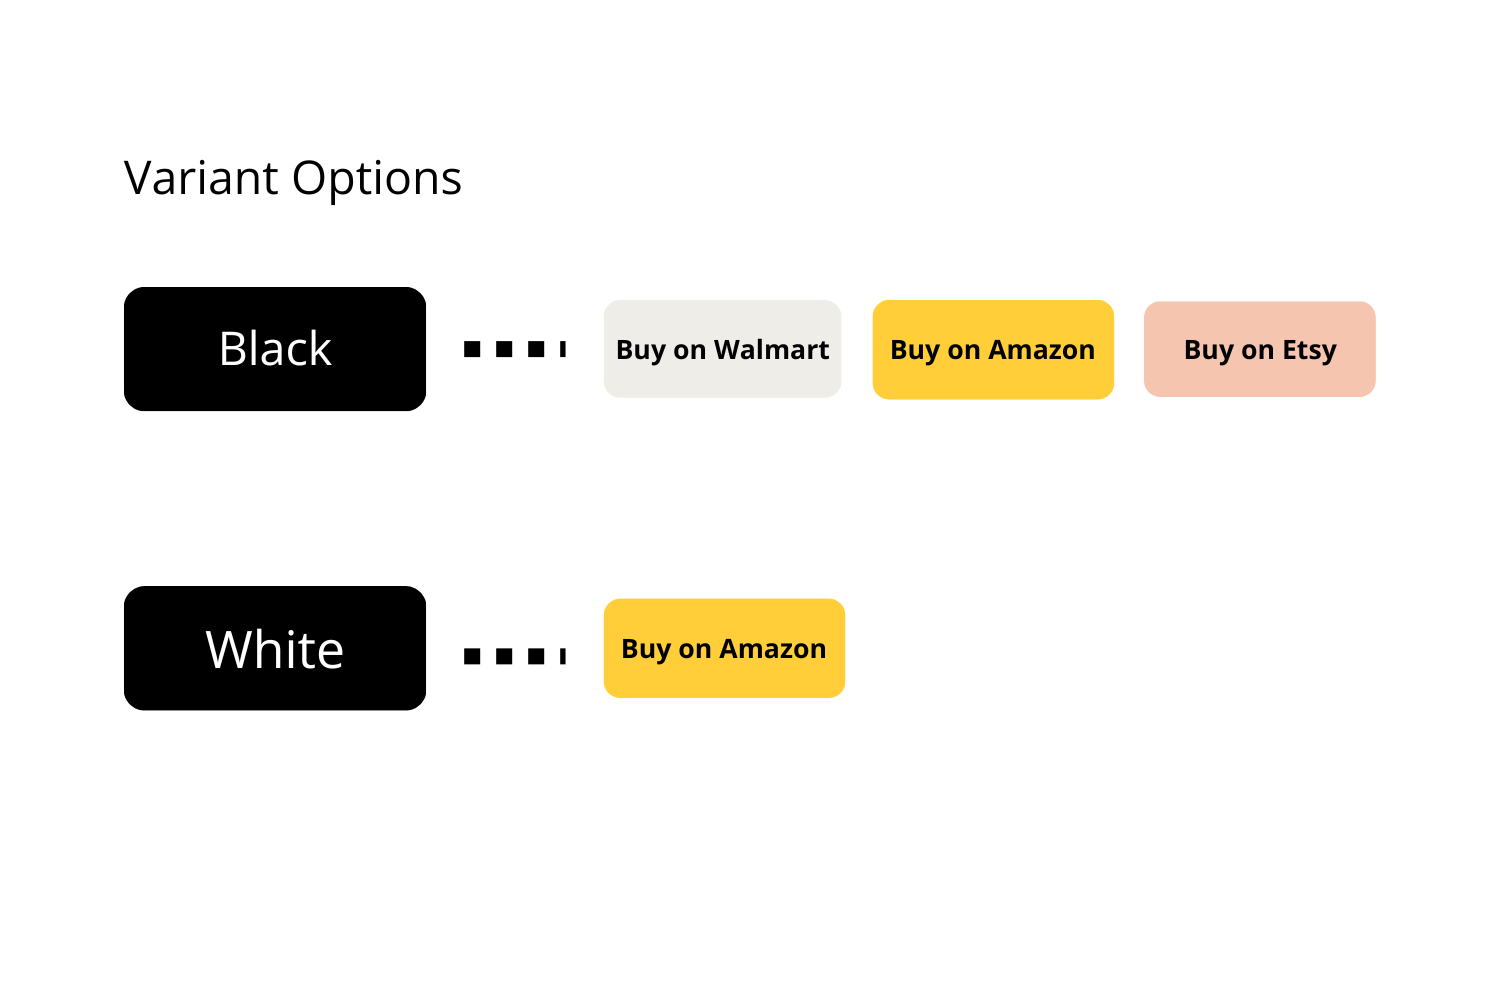
Task: Open Buy on Amazon in the White row
Action: point(724,648)
